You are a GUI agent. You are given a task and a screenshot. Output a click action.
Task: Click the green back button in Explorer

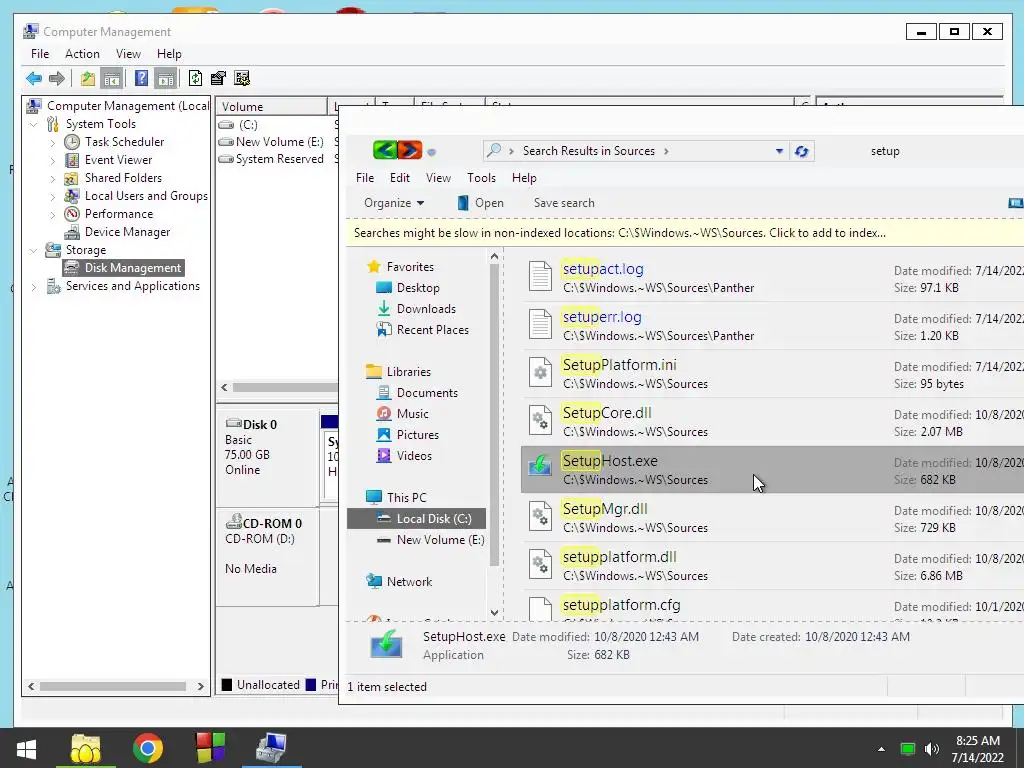coord(385,151)
